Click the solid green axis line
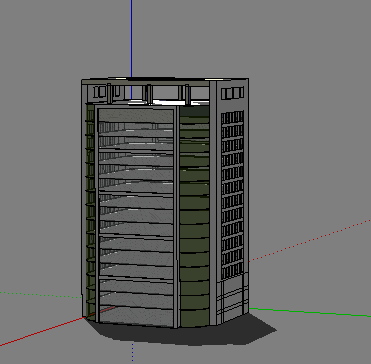The image size is (371, 364). pyautogui.click(x=310, y=312)
